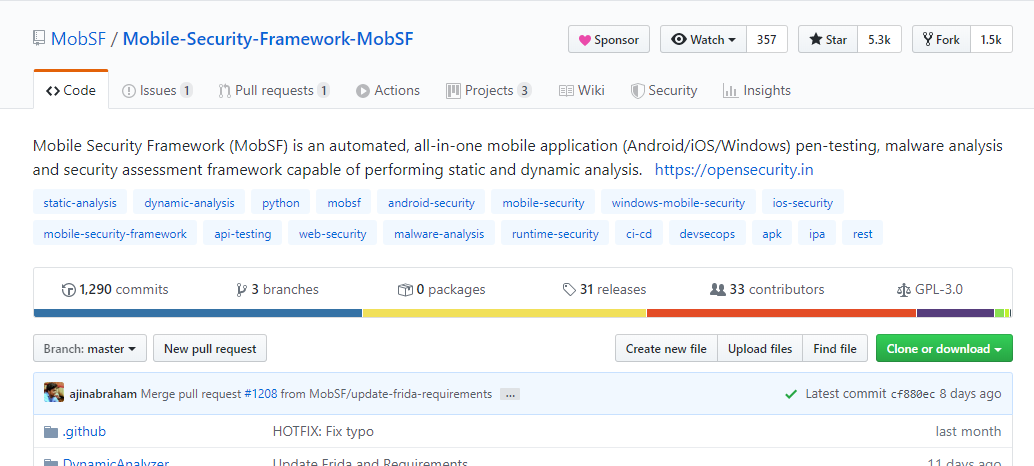Expand Clone or download menu

944,349
